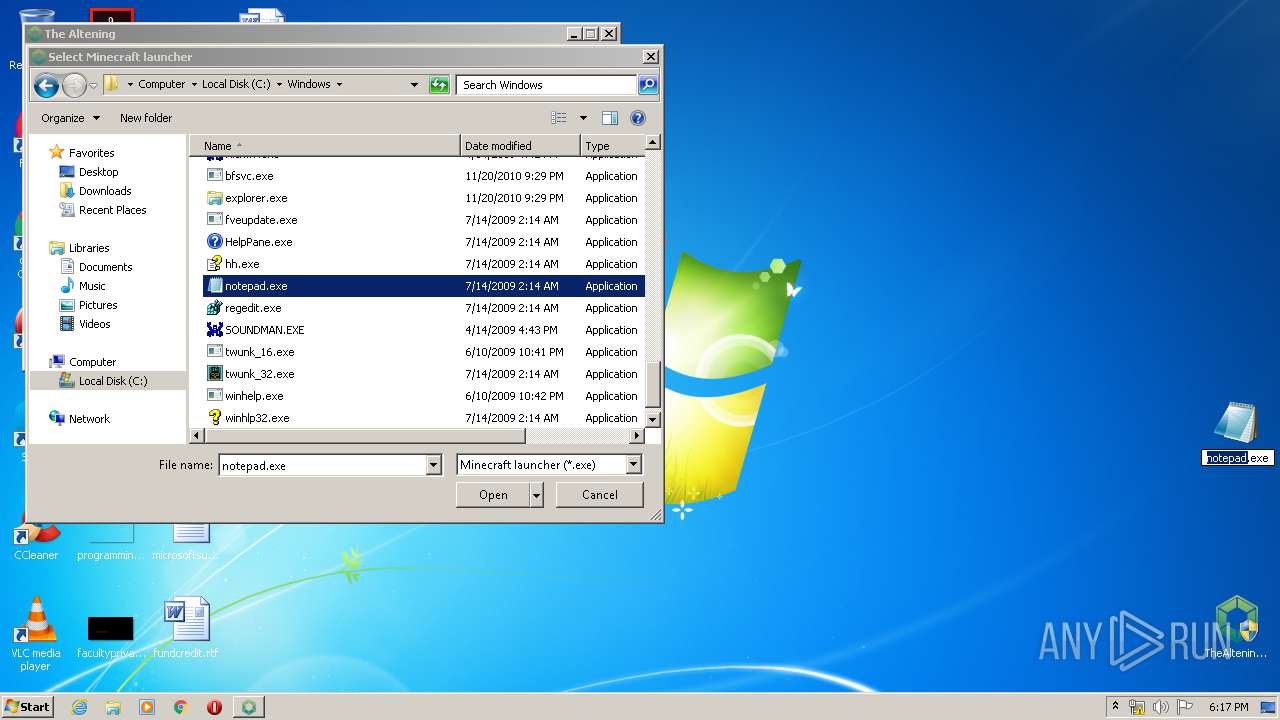Select the SOUNDMAN.EXE icon

214,329
